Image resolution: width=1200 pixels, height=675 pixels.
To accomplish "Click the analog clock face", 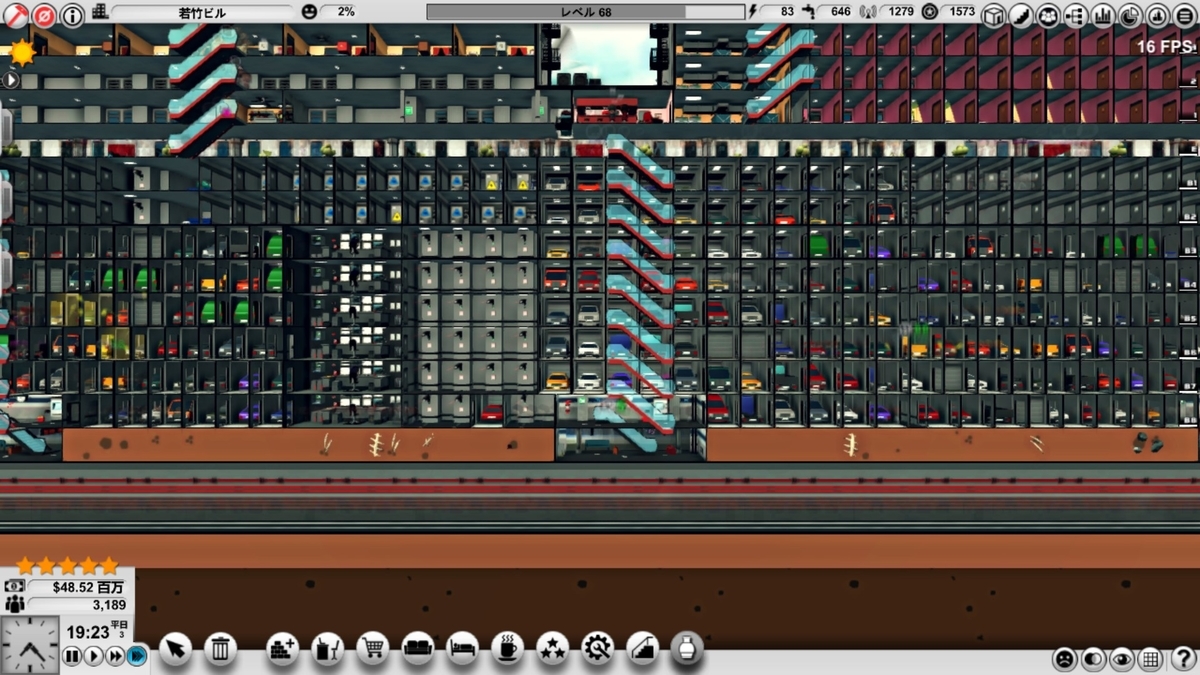I will 30,645.
